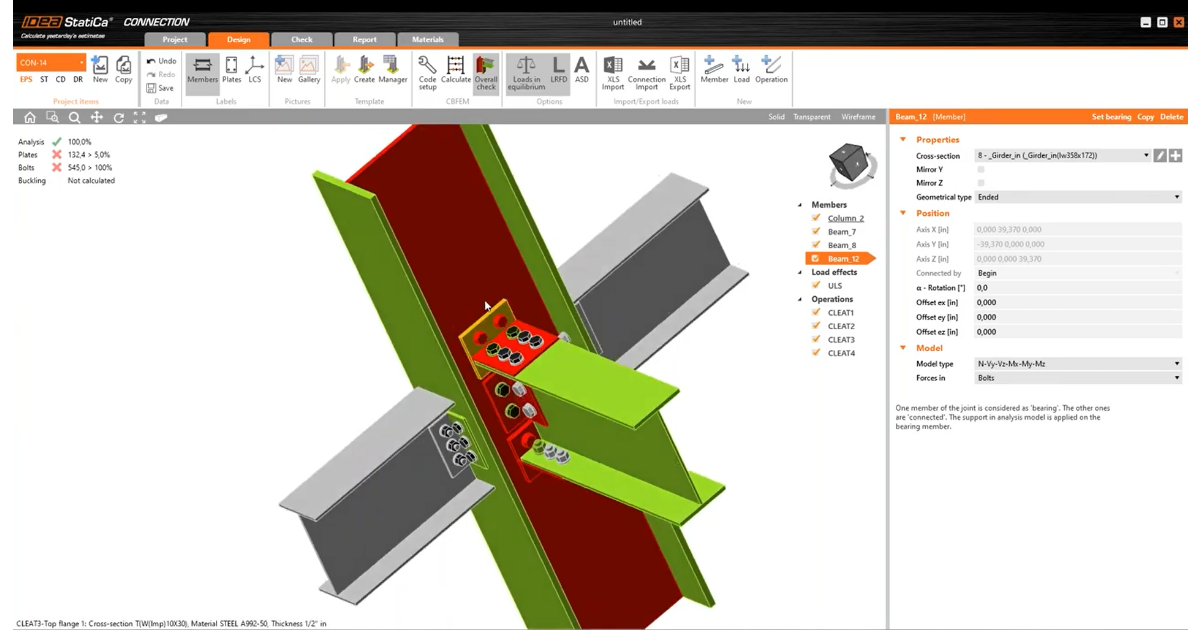
Task: Click the rotate view icon
Action: click(x=118, y=117)
